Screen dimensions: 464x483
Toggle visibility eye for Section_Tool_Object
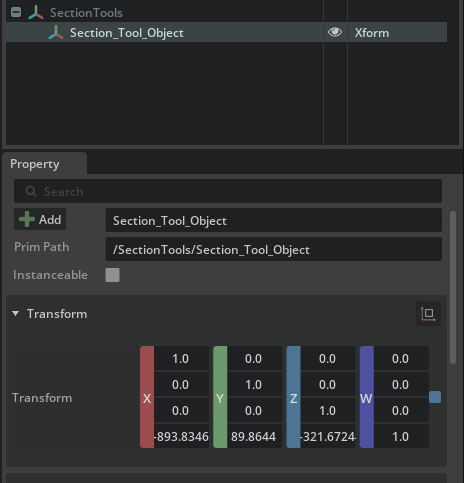335,32
